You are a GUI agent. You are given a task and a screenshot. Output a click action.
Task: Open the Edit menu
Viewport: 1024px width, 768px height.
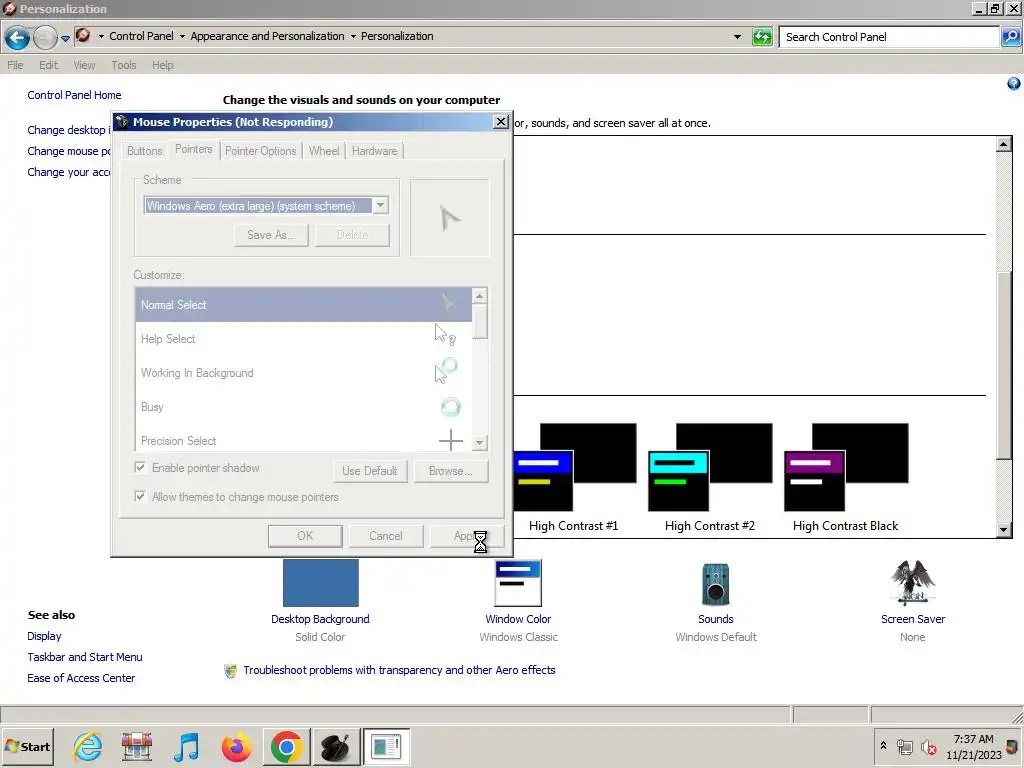[x=48, y=65]
